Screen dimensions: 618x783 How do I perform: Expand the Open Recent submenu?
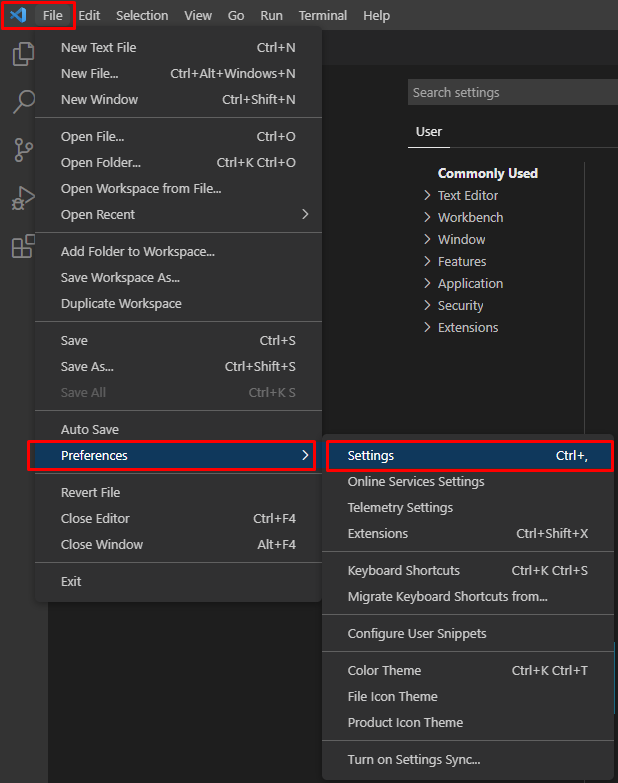point(178,214)
